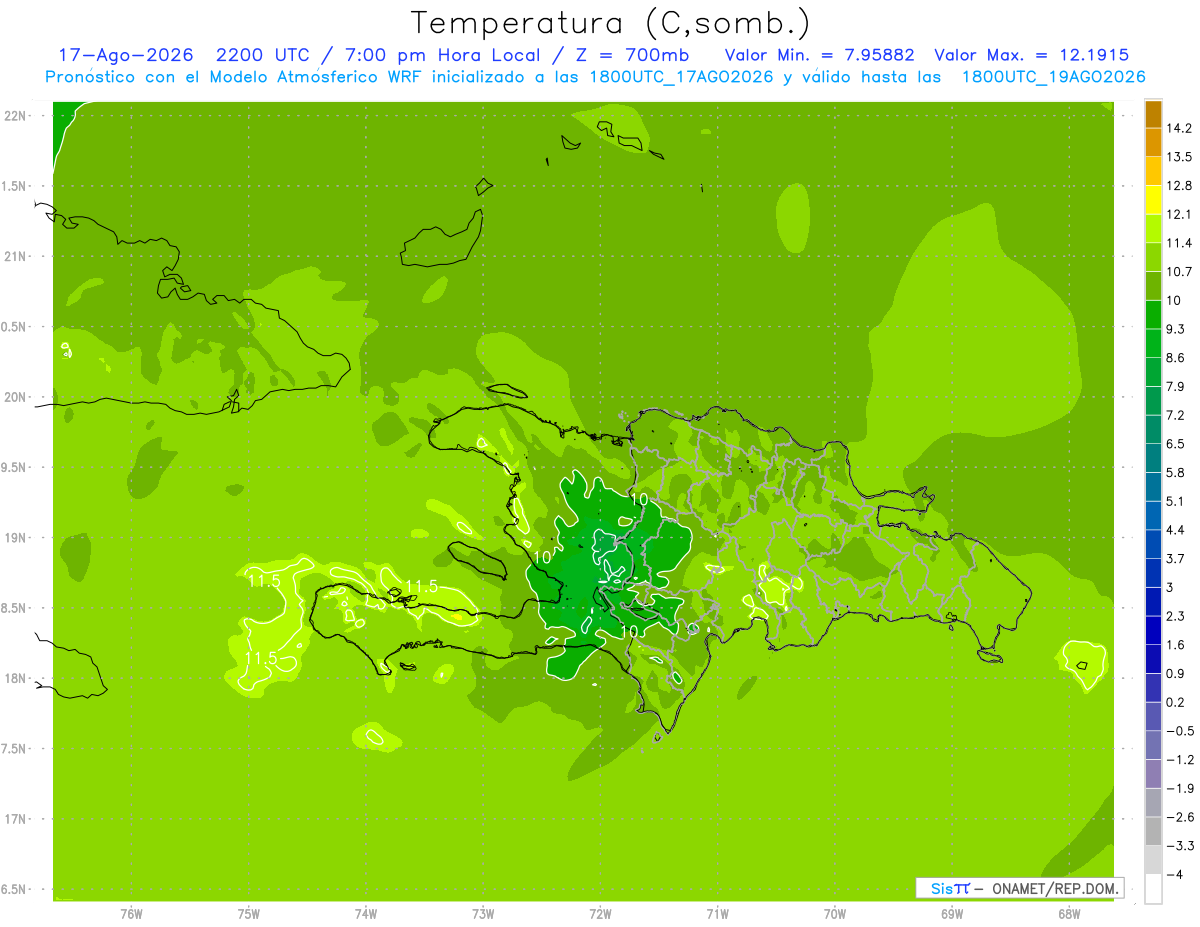This screenshot has width=1200, height=927.
Task: Click the '17N' latitude label
Action: [x=16, y=820]
